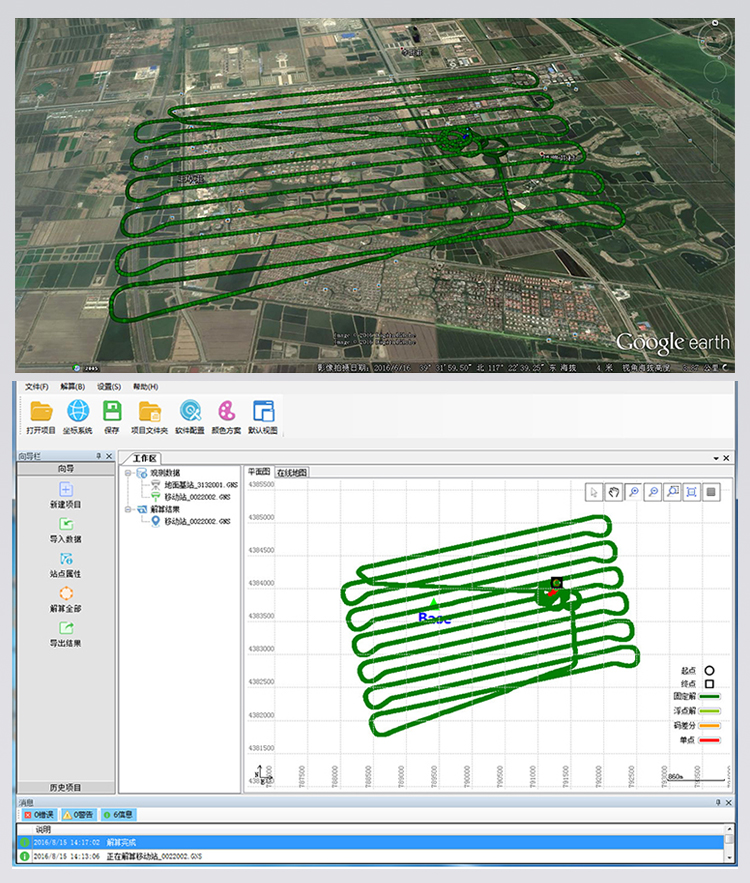Open 软件配置 software configuration icon
Image resolution: width=750 pixels, height=883 pixels.
(190, 411)
